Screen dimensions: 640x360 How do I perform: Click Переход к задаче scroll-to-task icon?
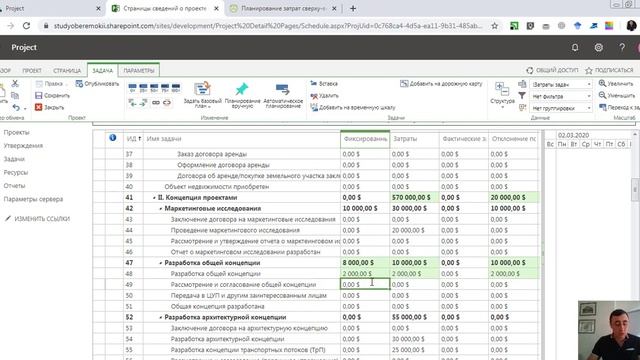tap(603, 107)
